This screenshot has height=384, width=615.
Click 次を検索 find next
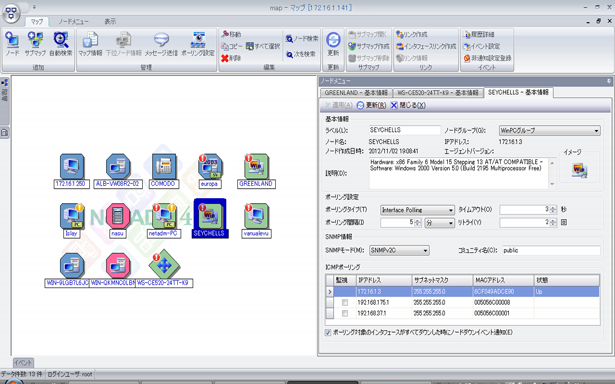[x=300, y=54]
